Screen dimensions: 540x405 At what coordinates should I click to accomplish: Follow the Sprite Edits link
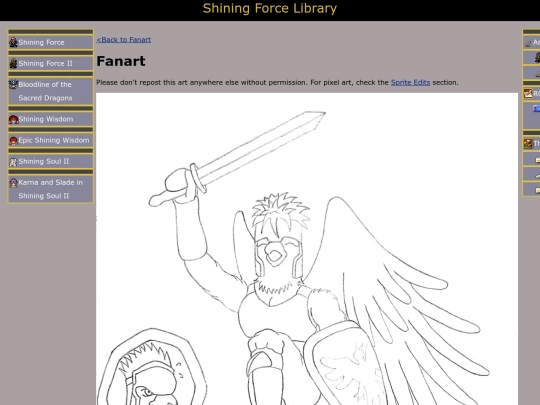click(x=411, y=82)
